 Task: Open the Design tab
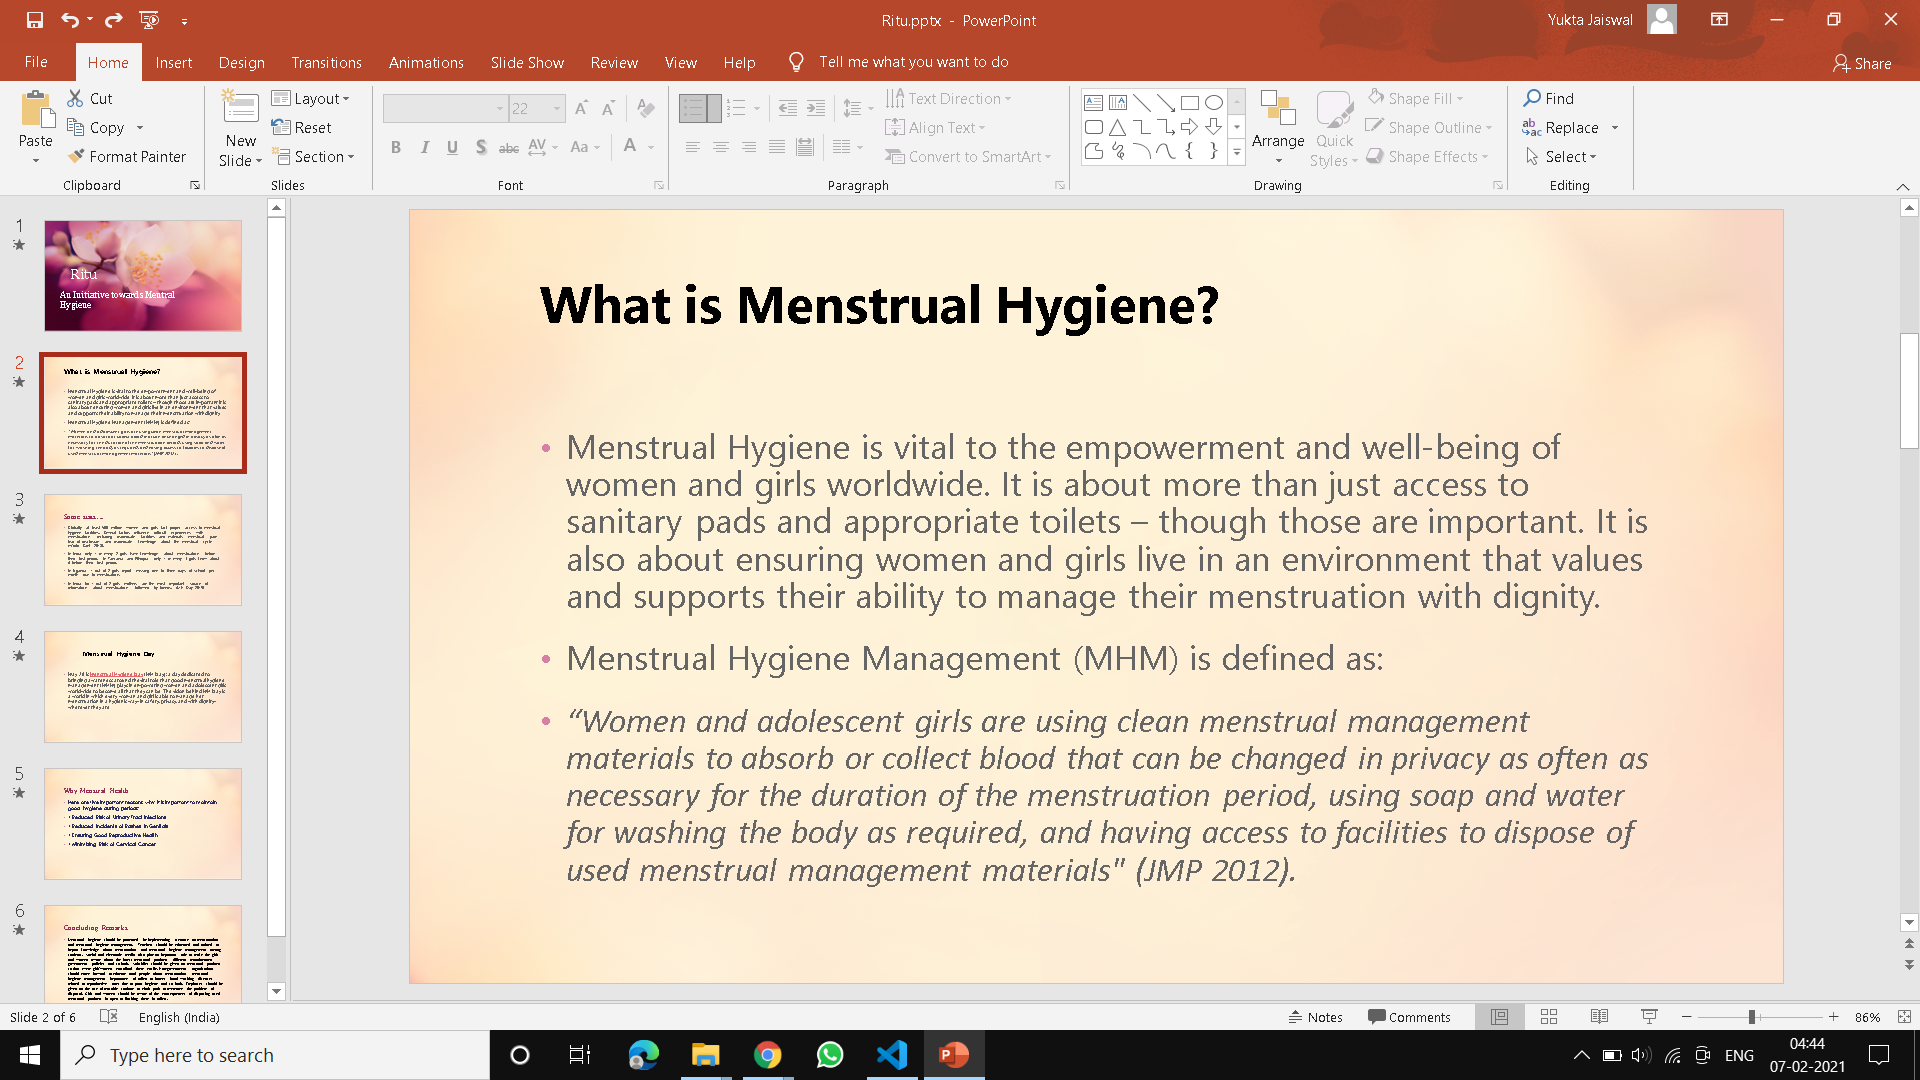[241, 62]
